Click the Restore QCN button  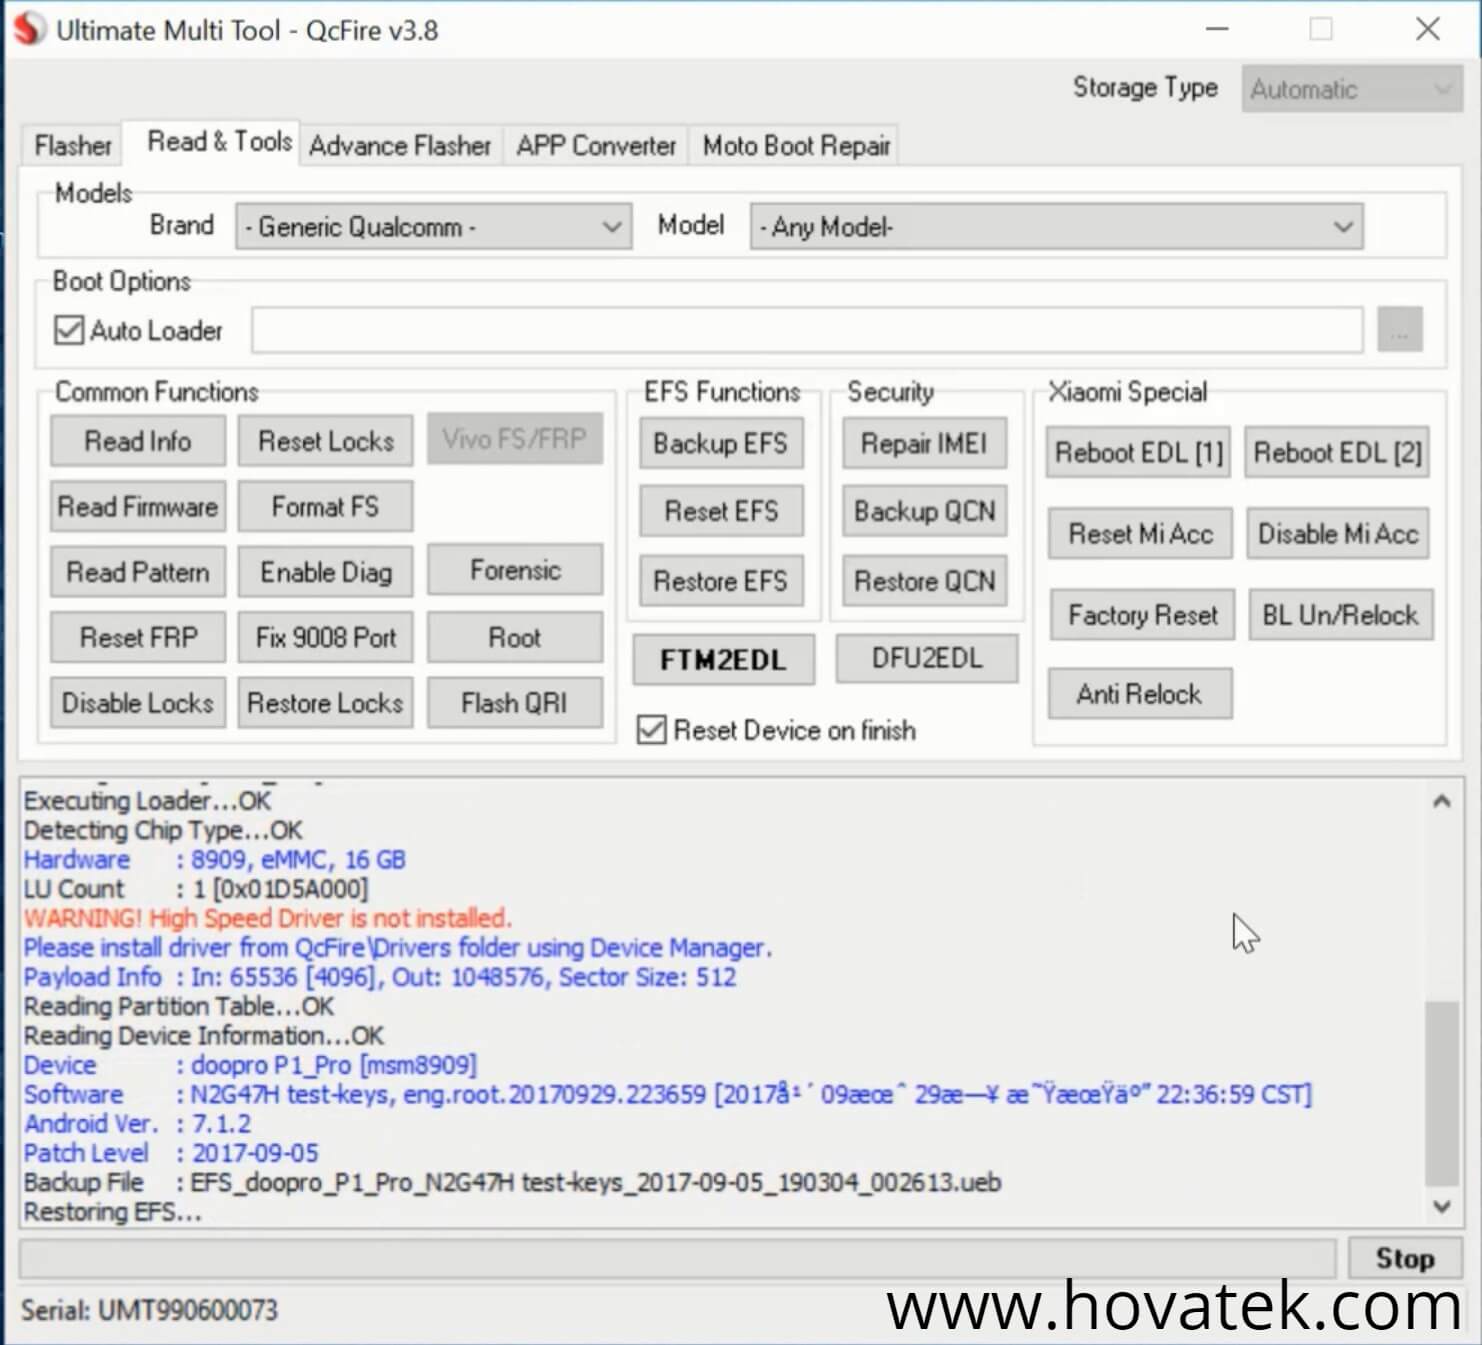pyautogui.click(x=924, y=581)
